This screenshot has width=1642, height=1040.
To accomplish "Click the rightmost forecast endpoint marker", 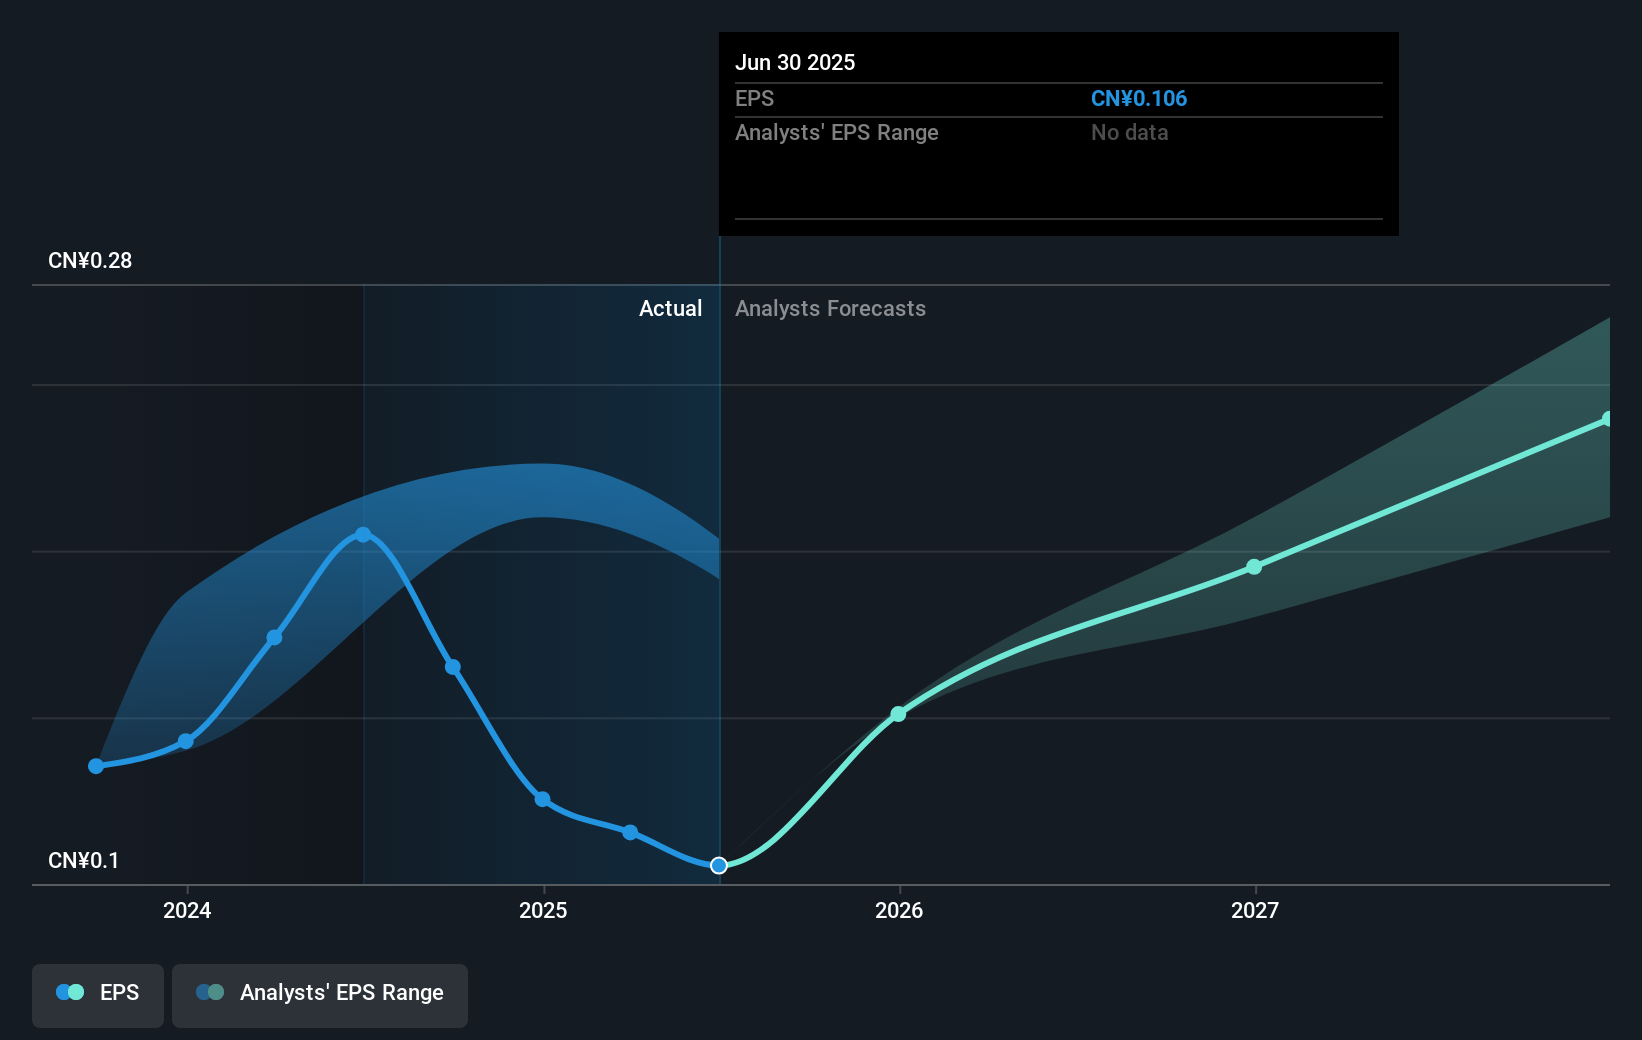I will [x=1607, y=419].
